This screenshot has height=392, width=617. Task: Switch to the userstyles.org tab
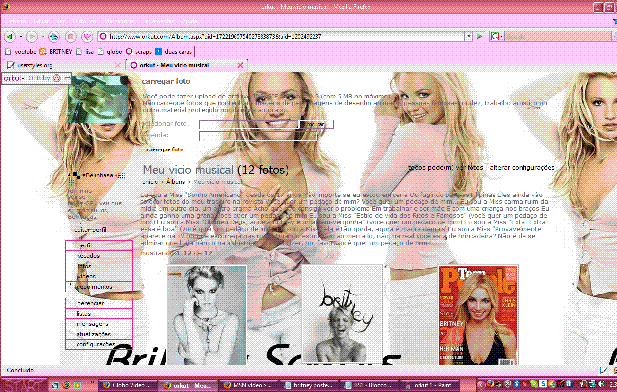click(62, 65)
